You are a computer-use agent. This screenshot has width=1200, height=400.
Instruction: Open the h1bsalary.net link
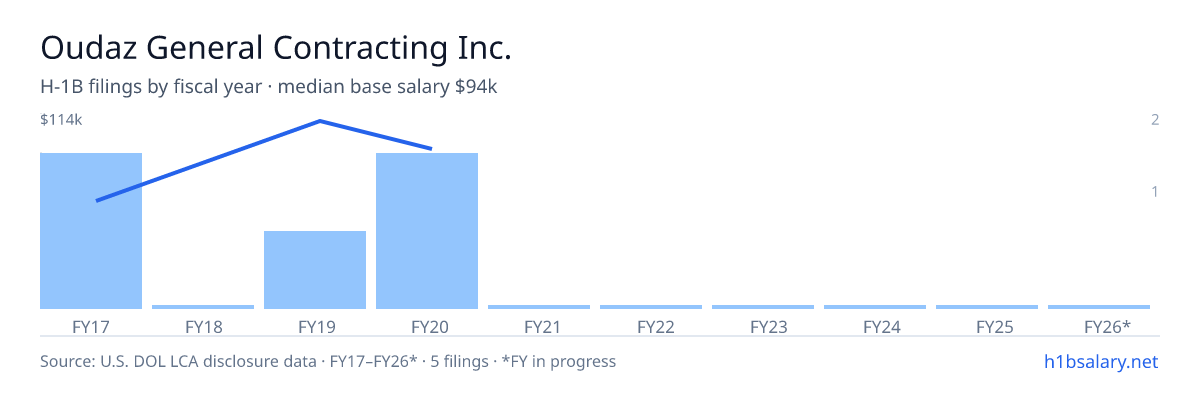pos(1100,361)
